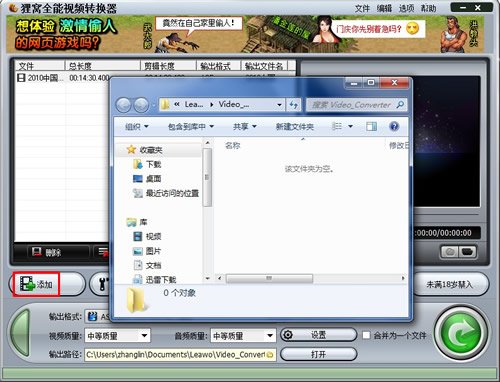This screenshot has height=382, width=500.
Task: Open the 设置 settings button
Action: 318,335
